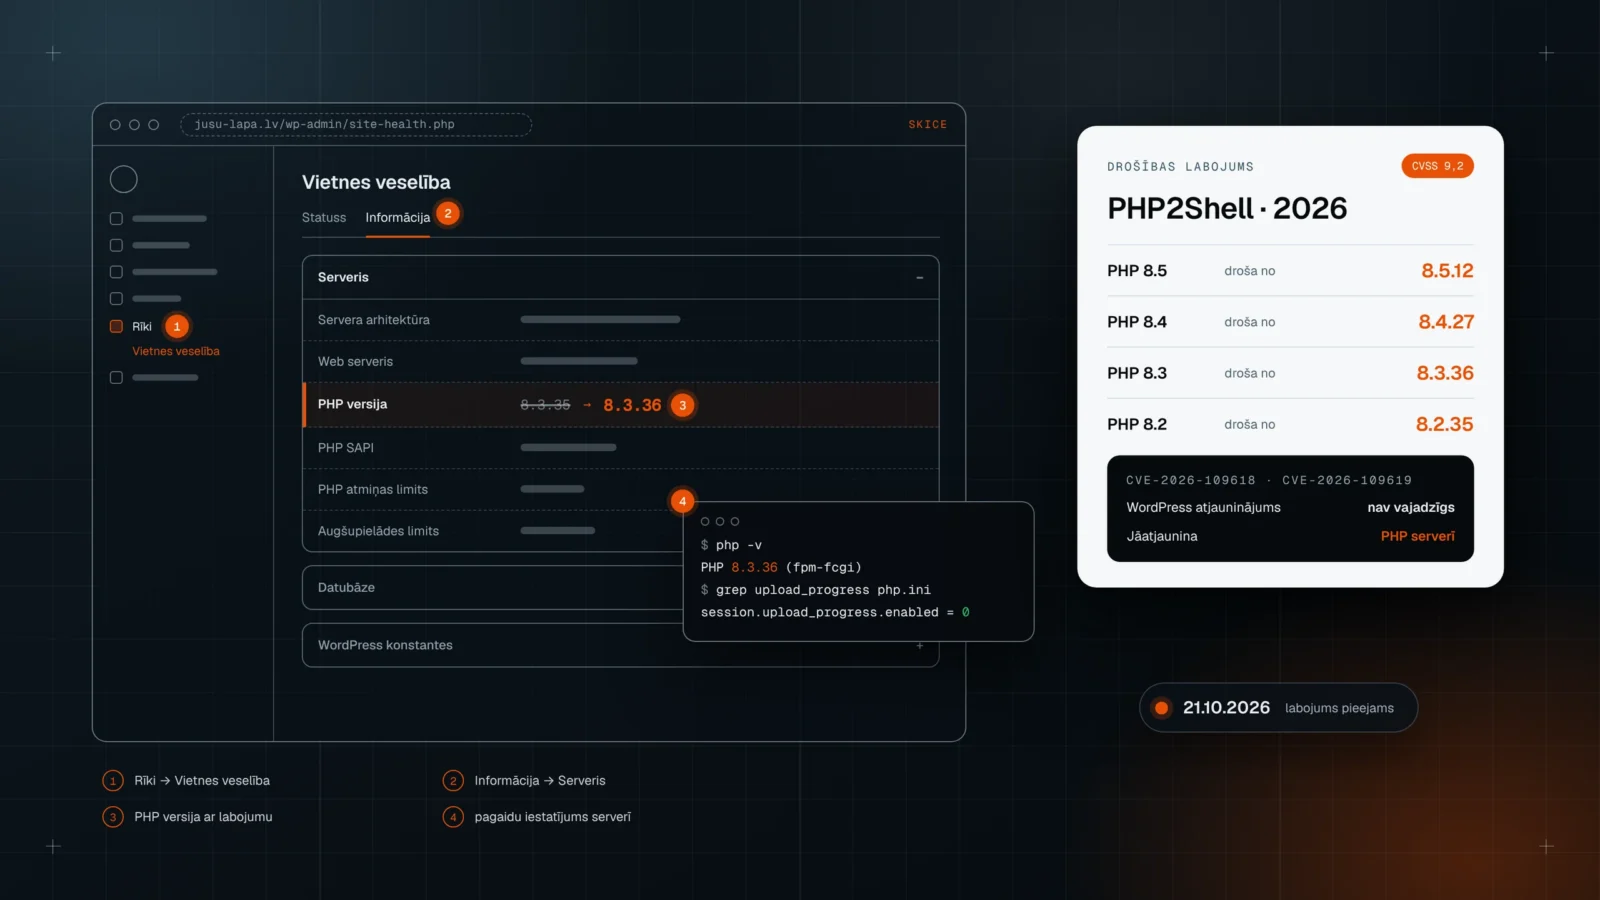Click the orange status dot beside 21.10.2026
The height and width of the screenshot is (900, 1600).
[1161, 708]
